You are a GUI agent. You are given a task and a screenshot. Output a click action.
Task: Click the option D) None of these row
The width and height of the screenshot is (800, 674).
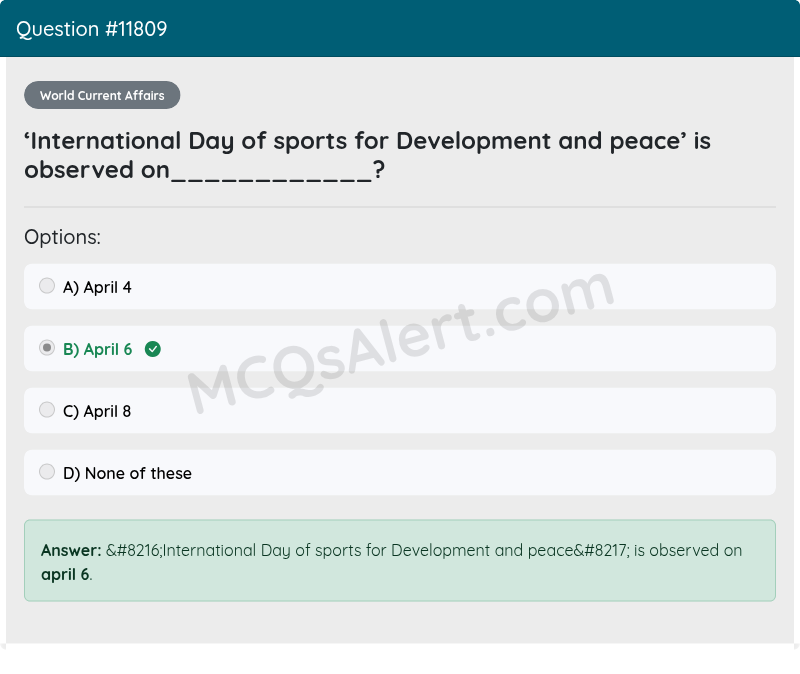click(400, 472)
